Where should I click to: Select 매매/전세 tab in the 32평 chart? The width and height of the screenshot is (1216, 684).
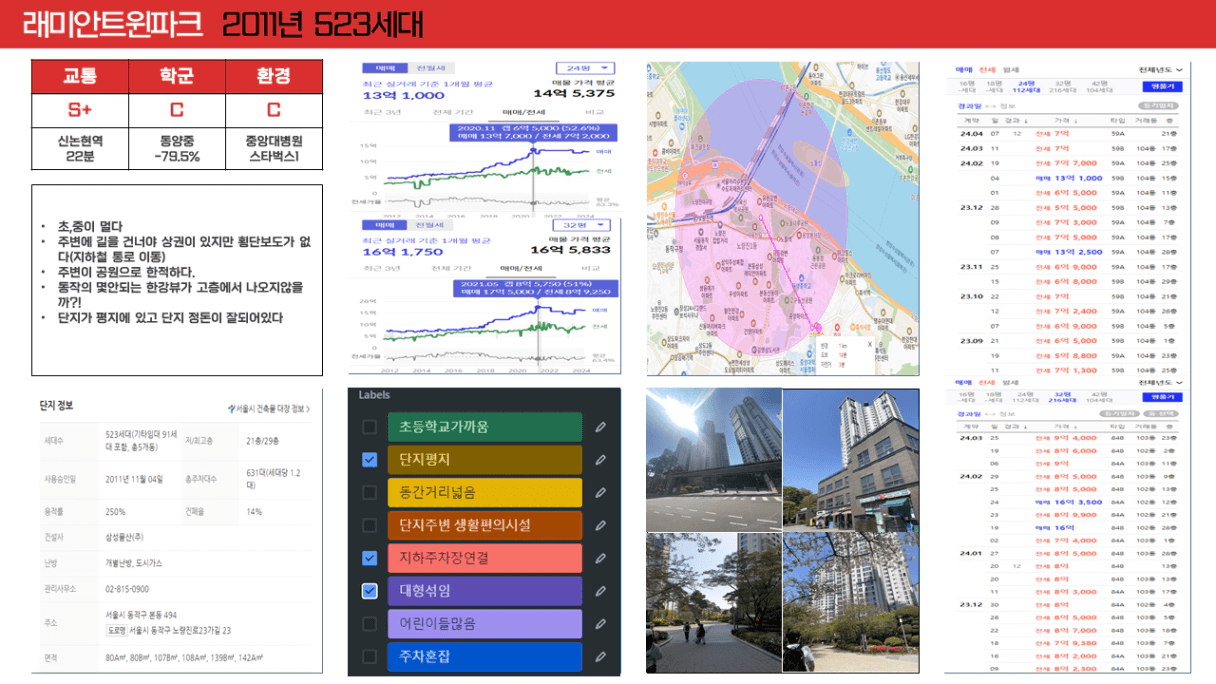pos(521,268)
